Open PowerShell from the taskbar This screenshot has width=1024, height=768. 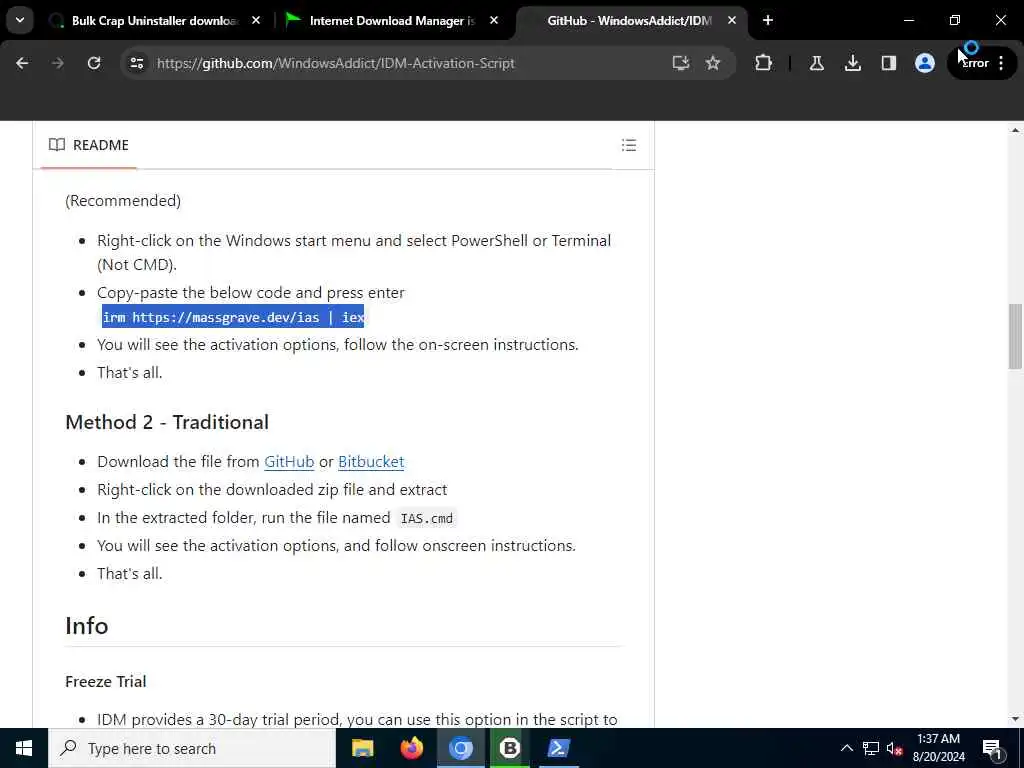point(558,748)
